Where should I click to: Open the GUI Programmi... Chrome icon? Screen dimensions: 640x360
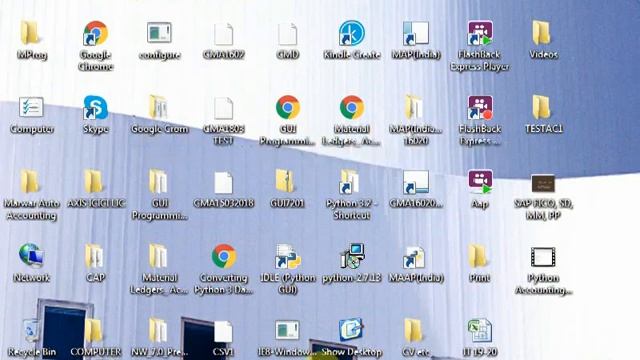(x=287, y=107)
